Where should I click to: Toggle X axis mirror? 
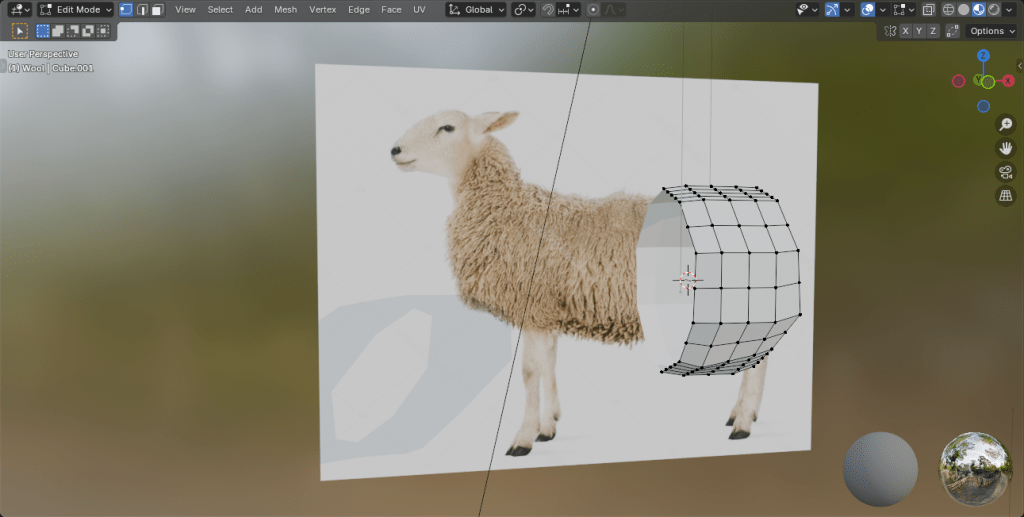905,31
